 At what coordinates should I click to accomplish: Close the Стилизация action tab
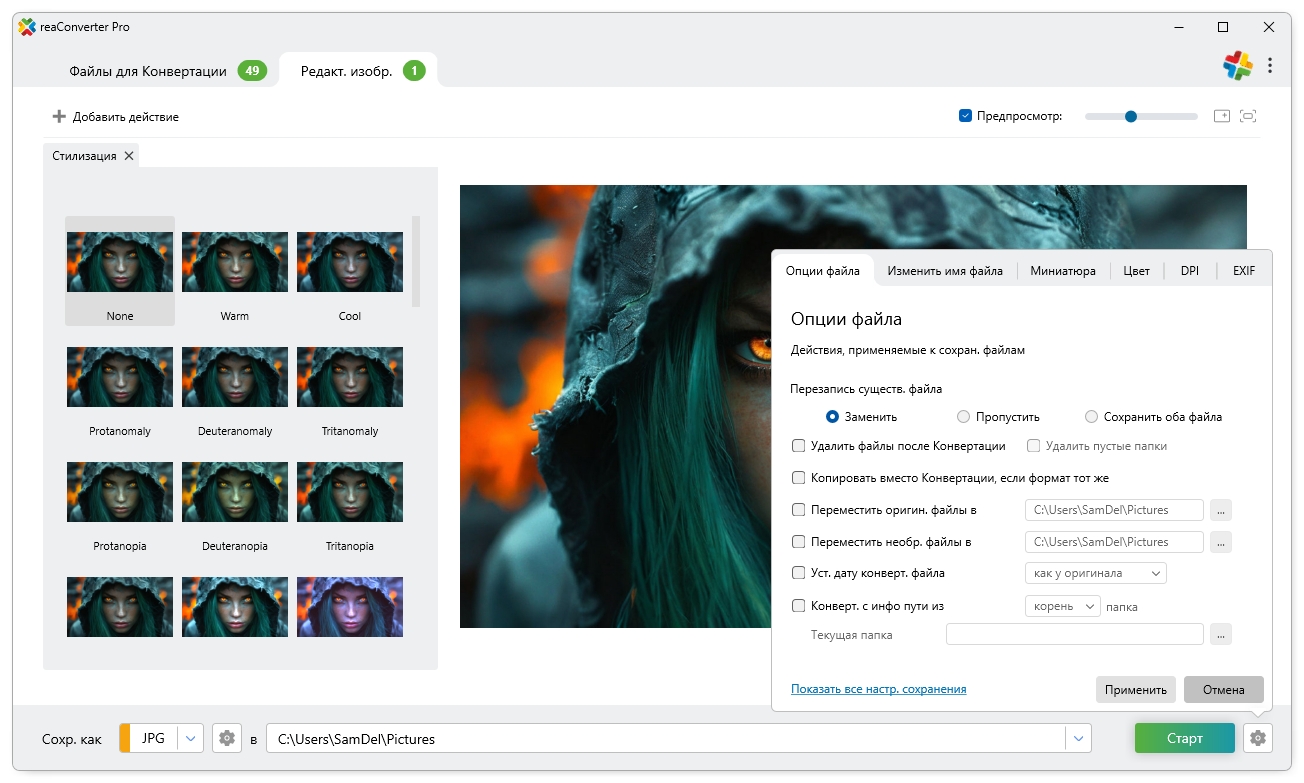pos(129,156)
